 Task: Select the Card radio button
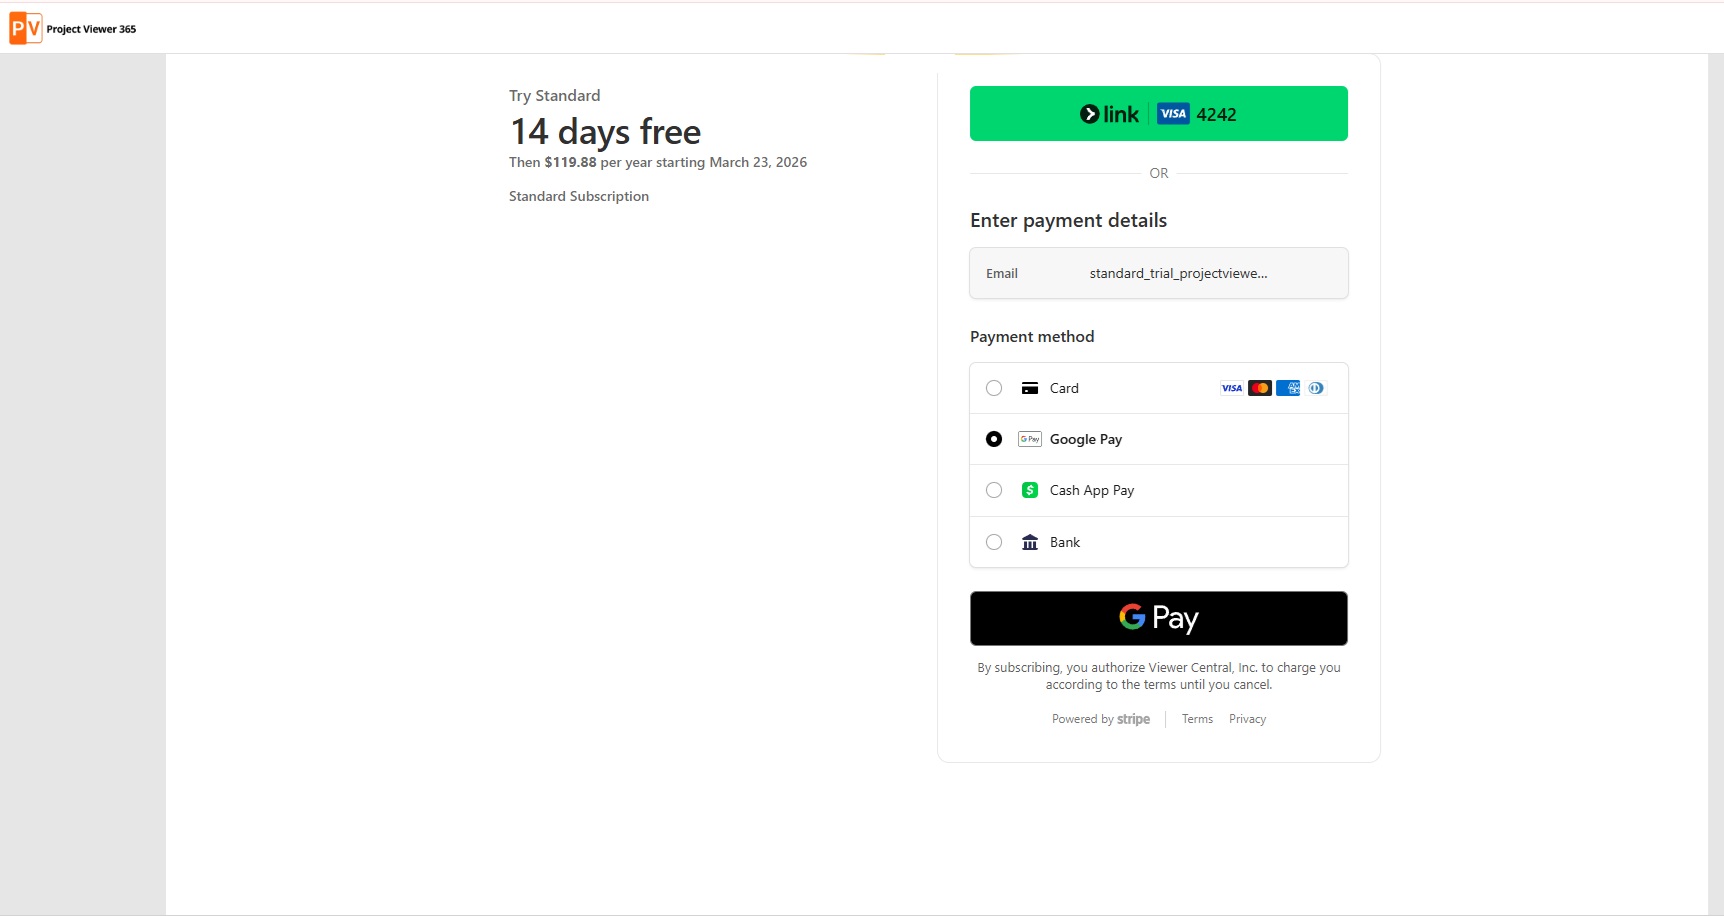coord(994,388)
